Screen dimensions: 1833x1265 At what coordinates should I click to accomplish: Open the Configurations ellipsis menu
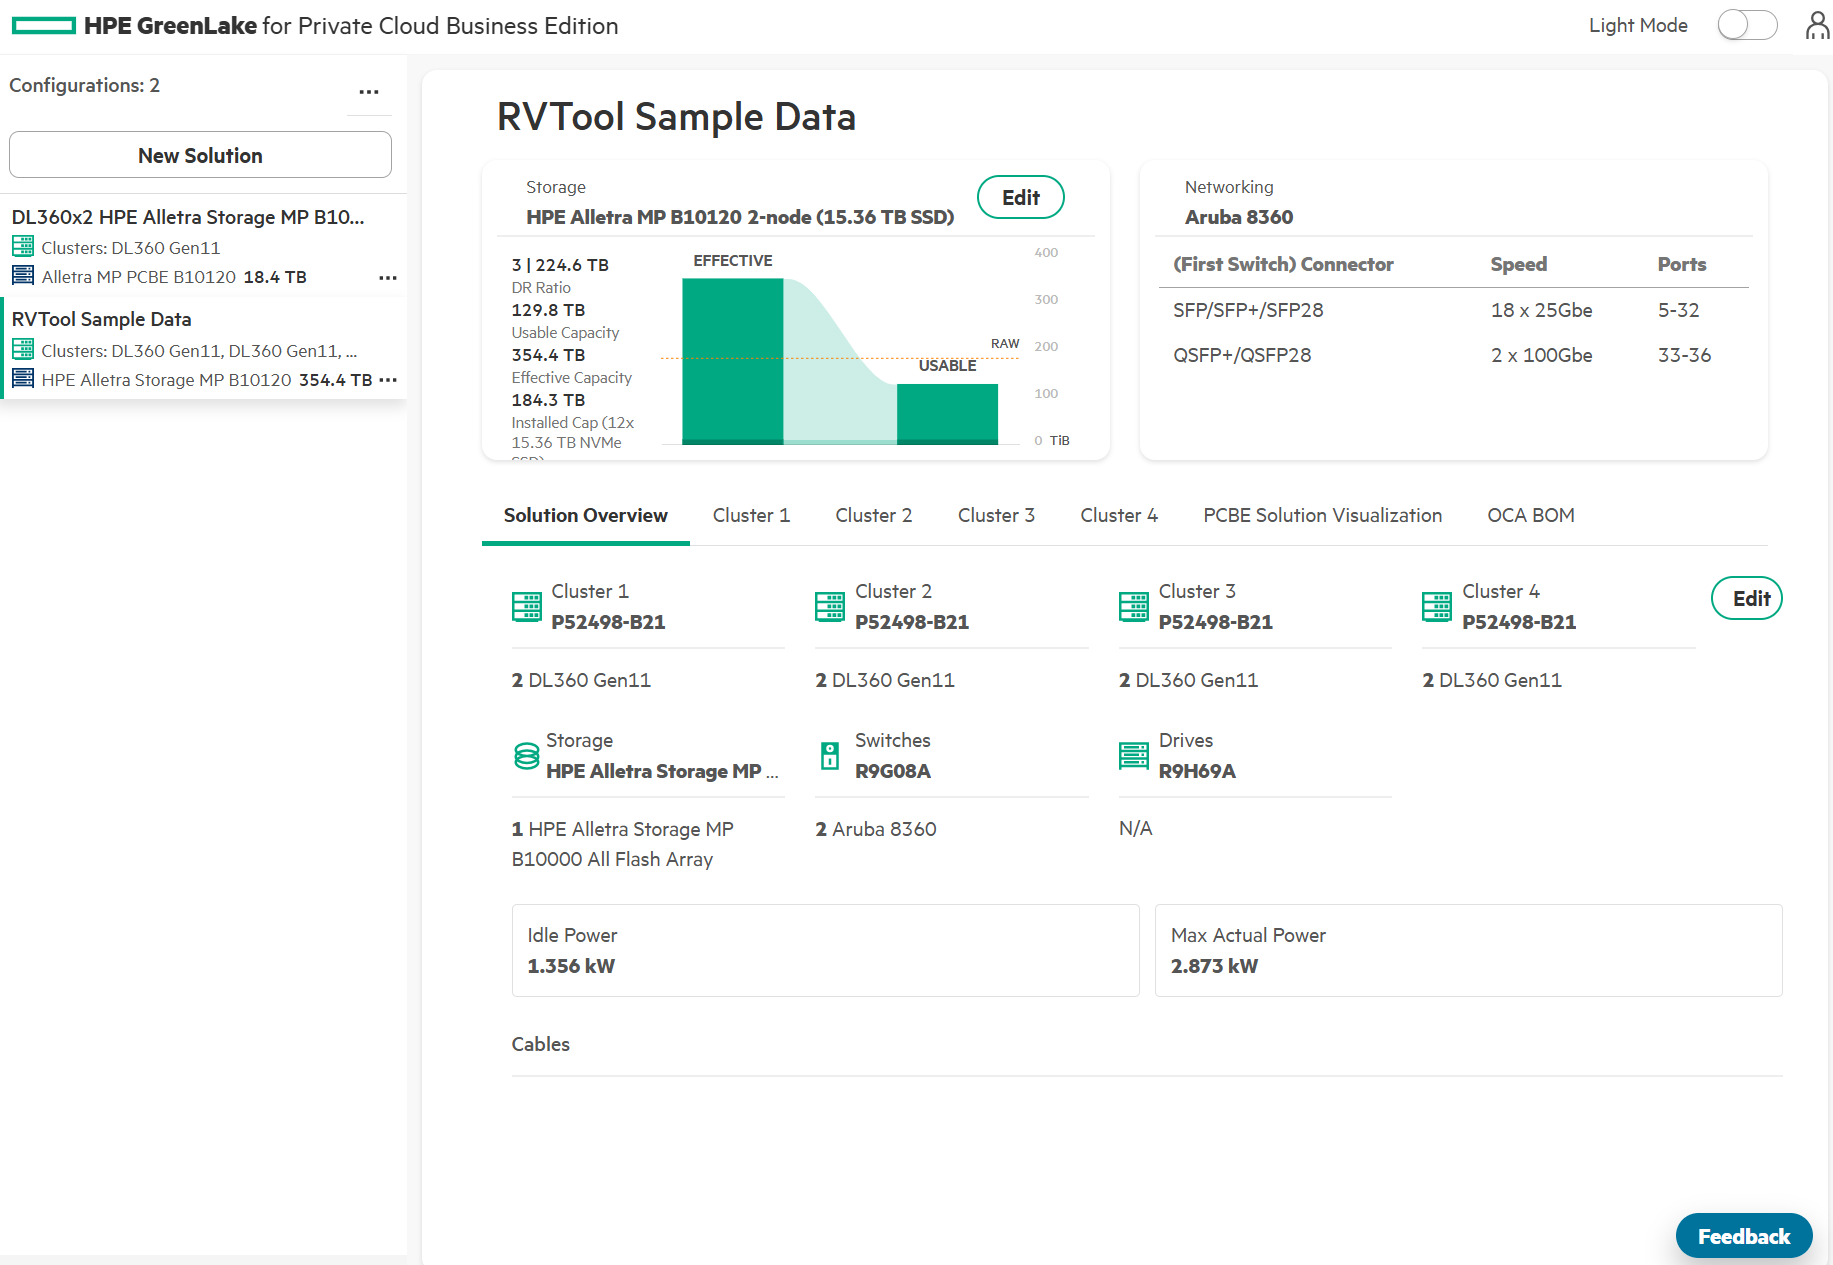point(369,91)
